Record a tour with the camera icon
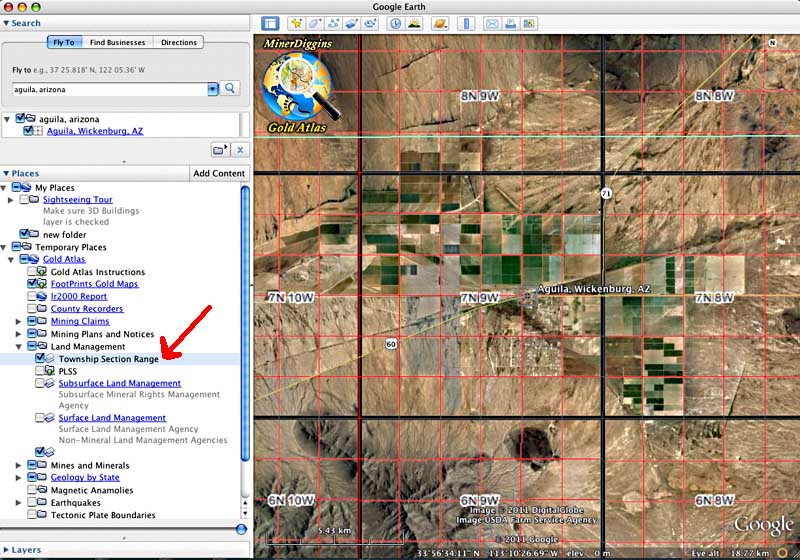This screenshot has width=800, height=560. tap(370, 23)
